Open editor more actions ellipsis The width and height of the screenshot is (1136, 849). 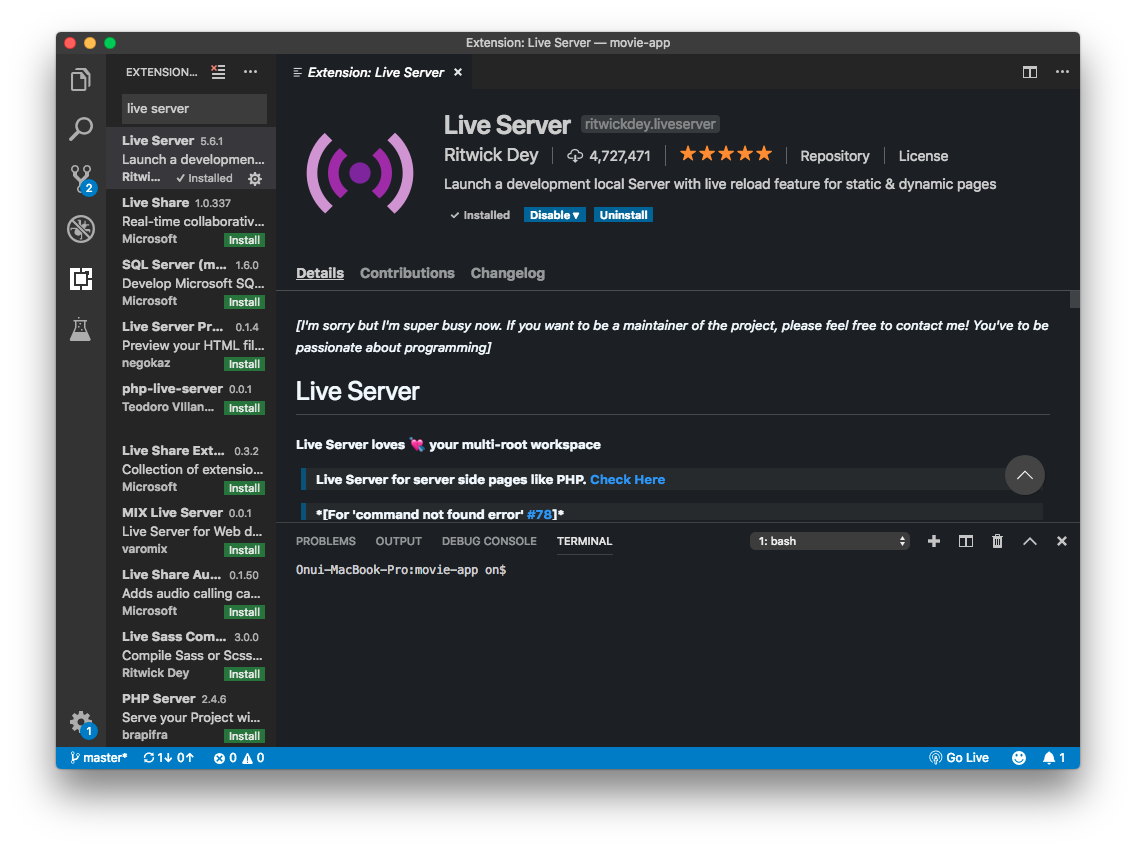pyautogui.click(x=1062, y=72)
